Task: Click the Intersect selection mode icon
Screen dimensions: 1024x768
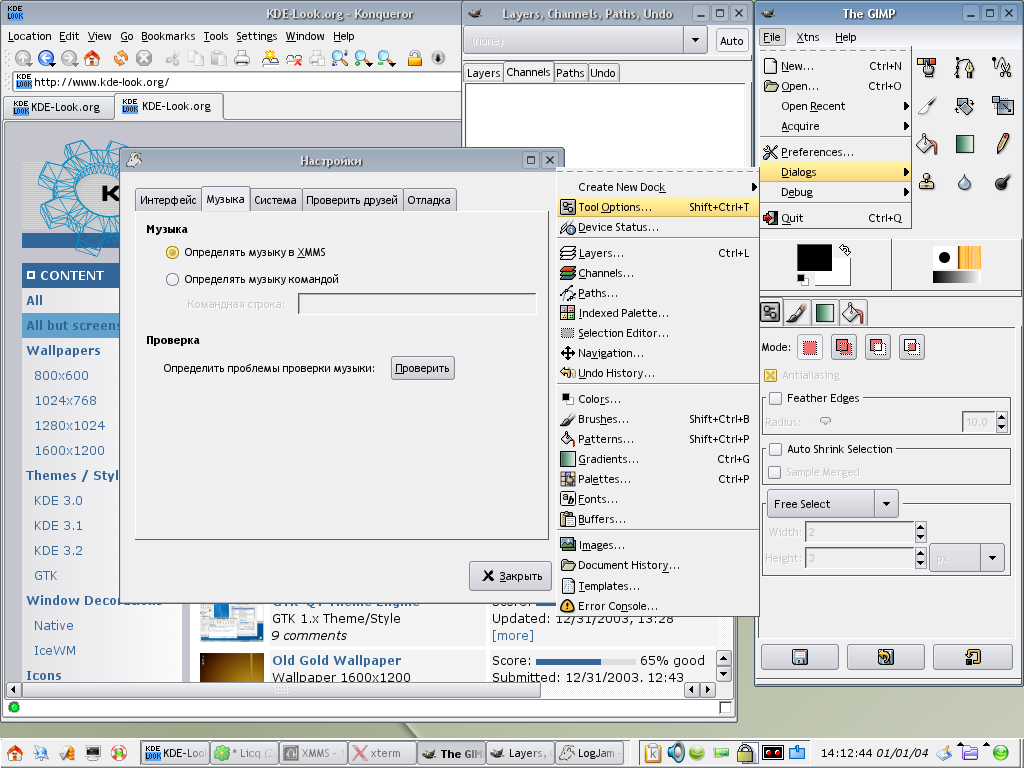Action: [912, 347]
